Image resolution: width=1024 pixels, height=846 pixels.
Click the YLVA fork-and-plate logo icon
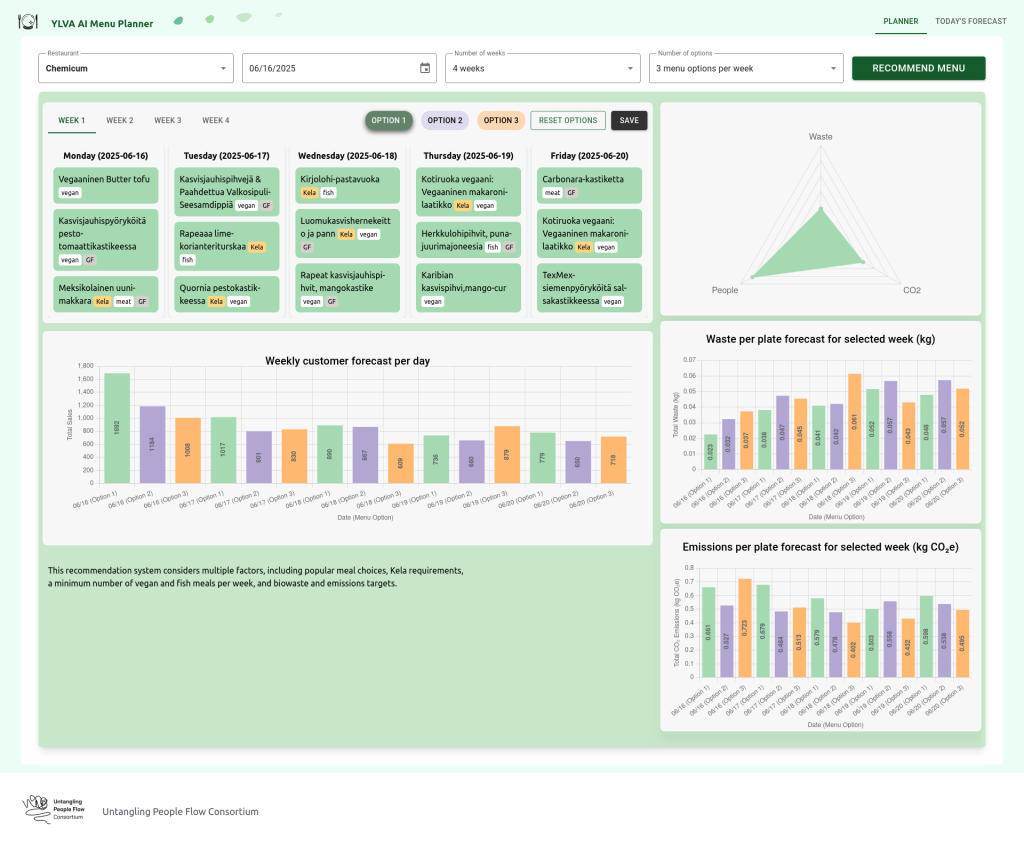pos(28,21)
